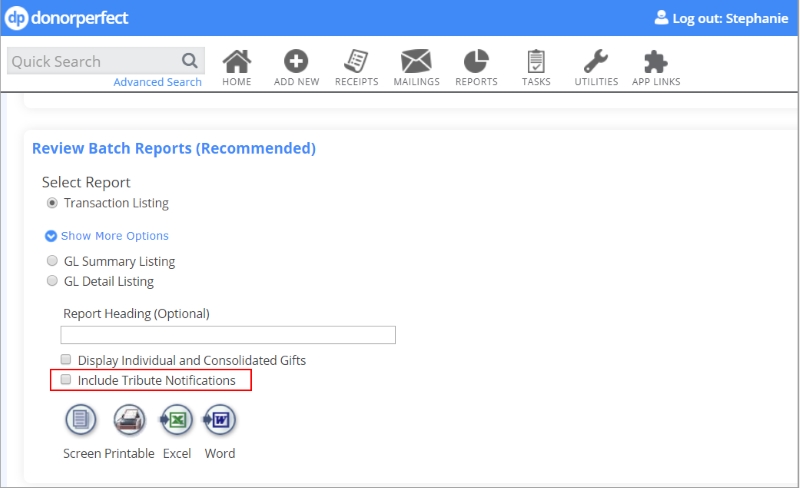Click Log out: Stephanie link

[x=730, y=18]
